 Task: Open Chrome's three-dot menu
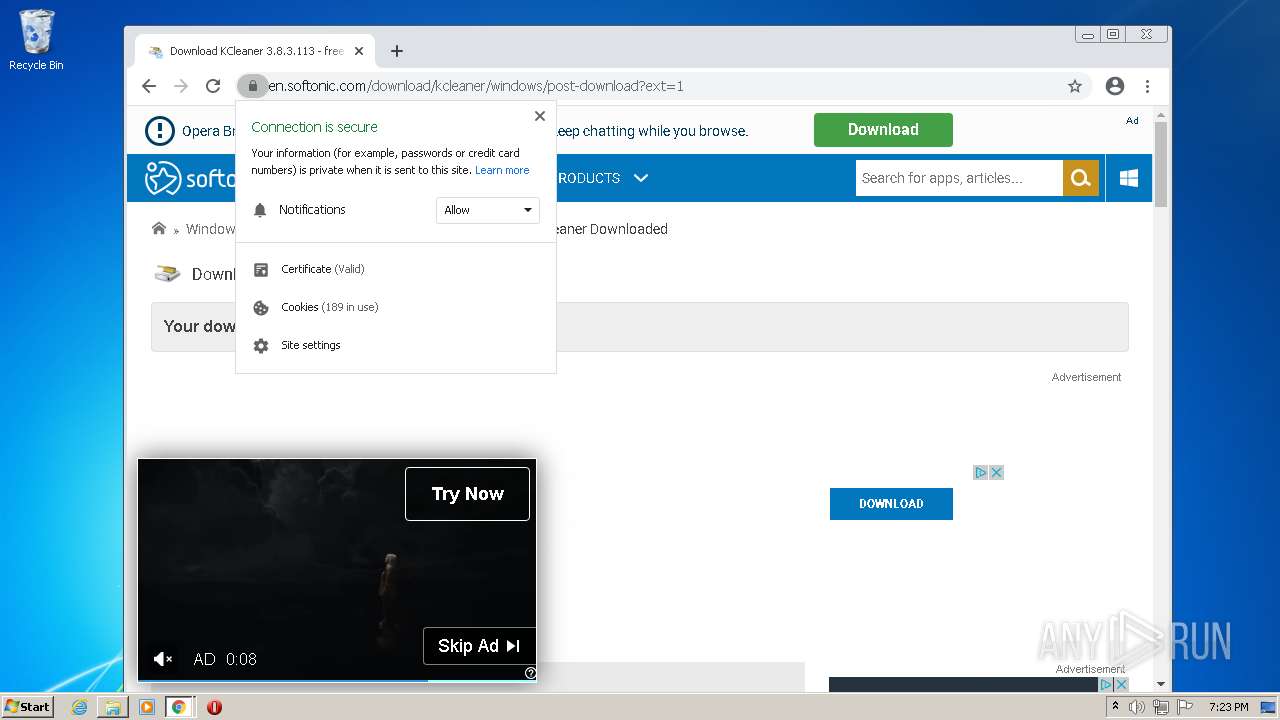(x=1147, y=86)
